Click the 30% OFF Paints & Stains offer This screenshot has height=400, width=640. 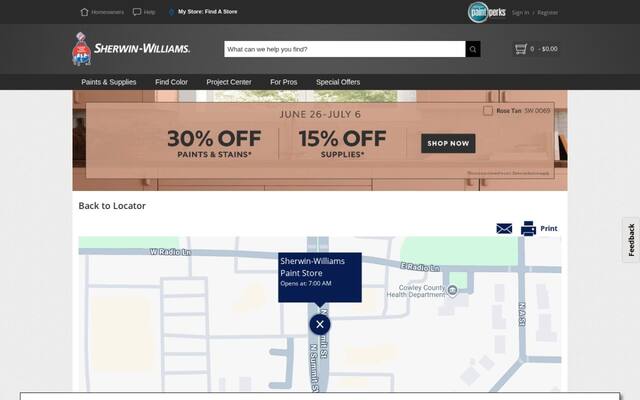point(214,143)
